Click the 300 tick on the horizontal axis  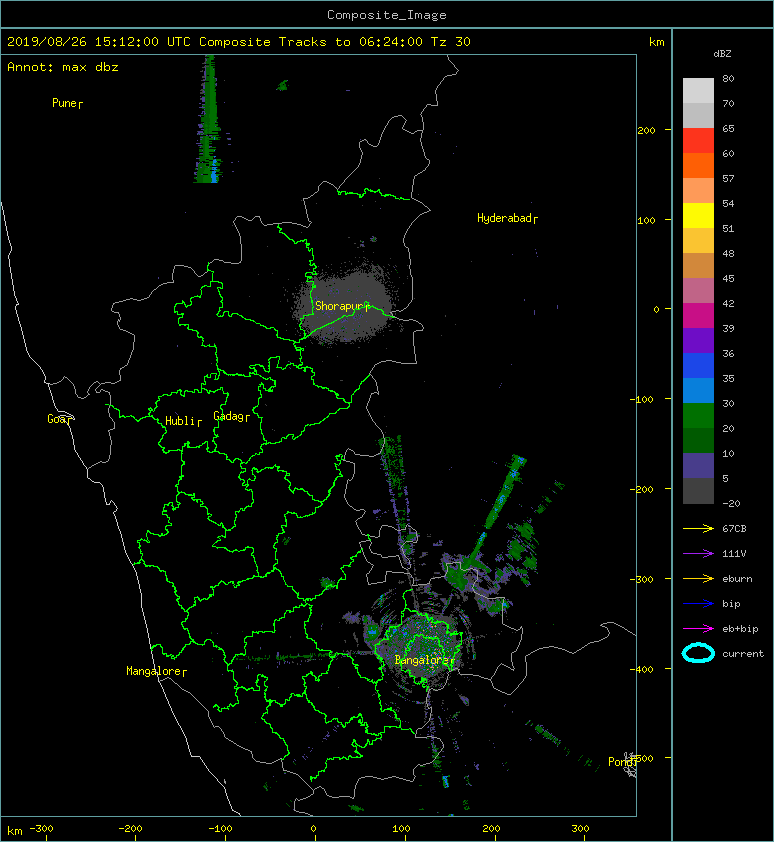pyautogui.click(x=581, y=829)
